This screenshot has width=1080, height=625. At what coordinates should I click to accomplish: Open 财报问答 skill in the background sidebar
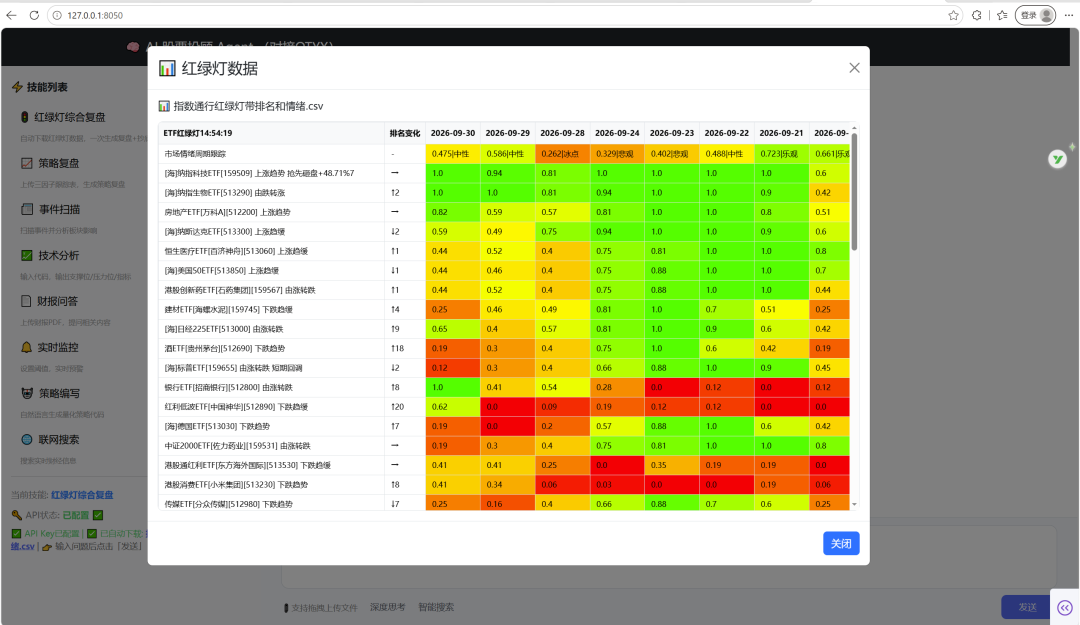50,301
